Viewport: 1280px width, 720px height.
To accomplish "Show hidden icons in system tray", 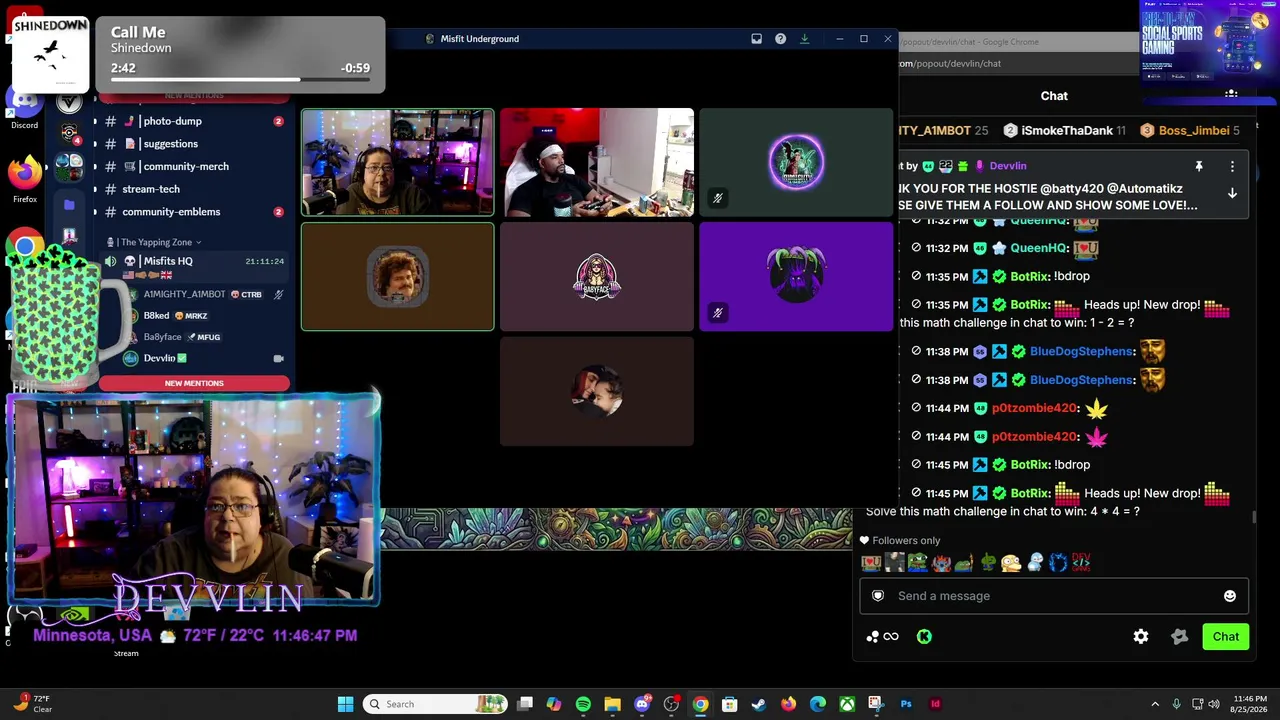I will coord(1155,704).
